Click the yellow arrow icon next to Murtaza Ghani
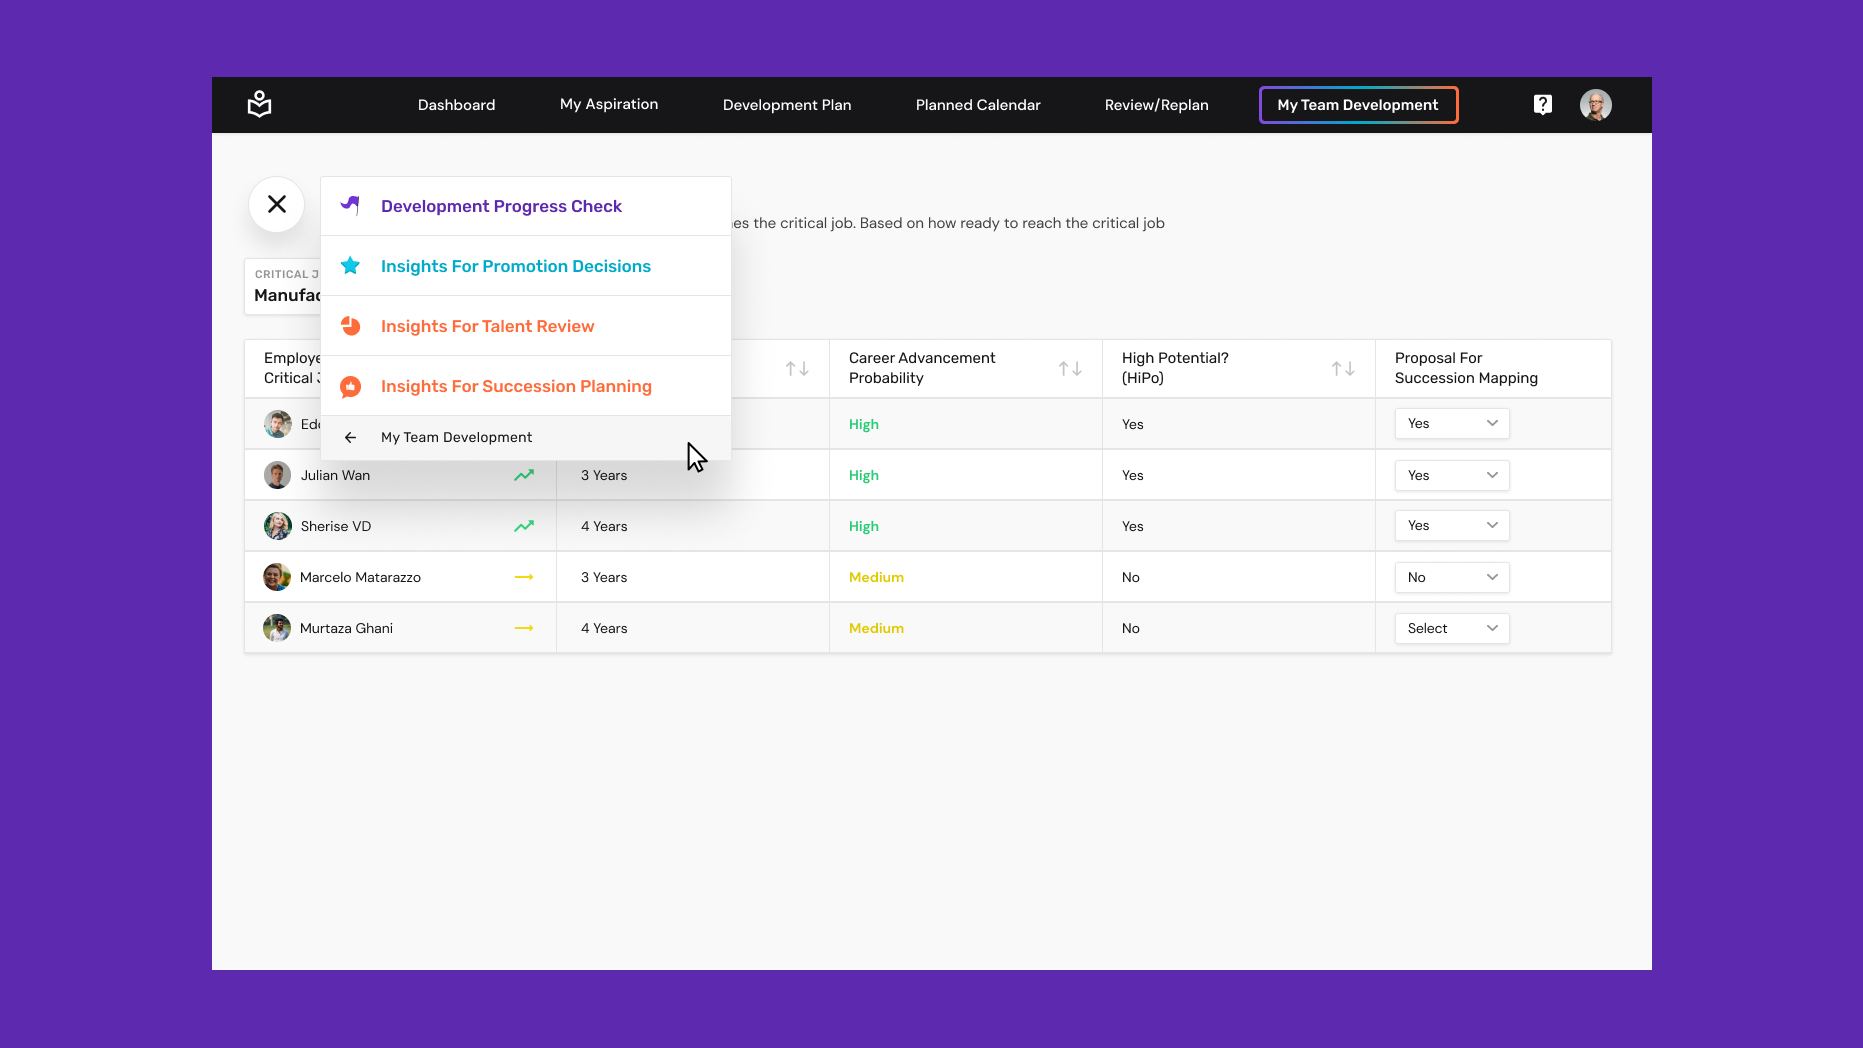1863x1048 pixels. click(x=524, y=628)
